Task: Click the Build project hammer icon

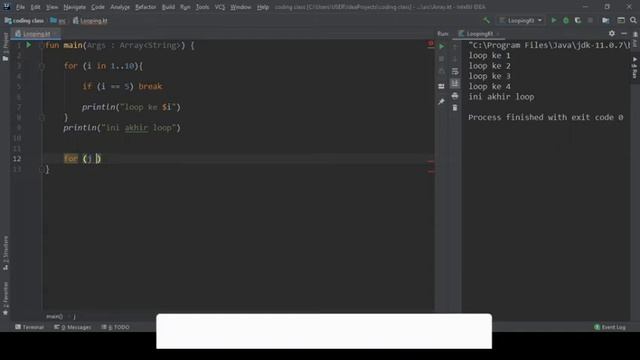Action: pos(486,20)
